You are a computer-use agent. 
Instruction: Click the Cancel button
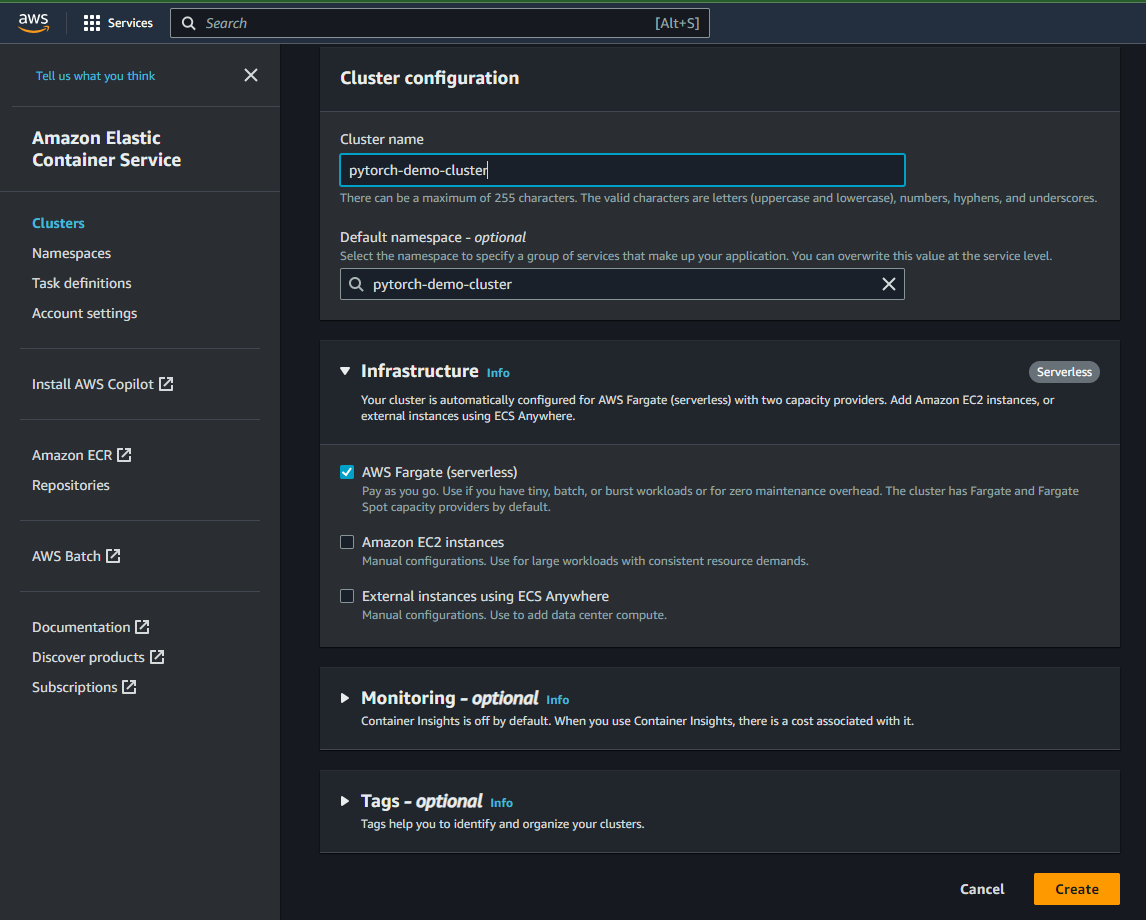click(x=982, y=889)
